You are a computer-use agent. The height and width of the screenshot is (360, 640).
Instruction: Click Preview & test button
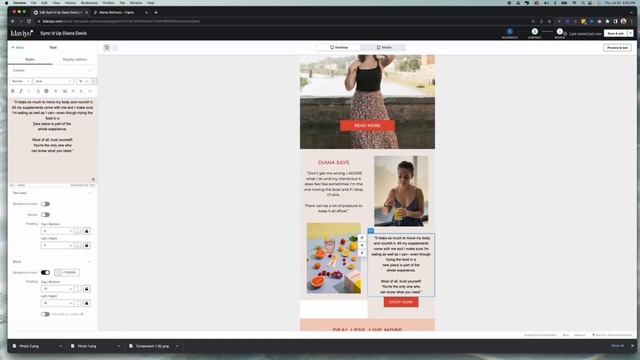(x=617, y=48)
